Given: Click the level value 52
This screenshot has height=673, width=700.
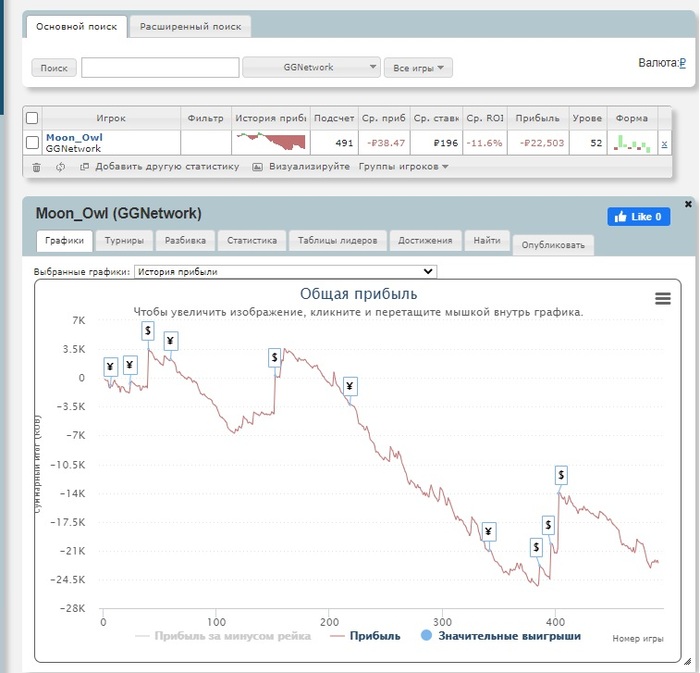Looking at the screenshot, I should [x=596, y=143].
